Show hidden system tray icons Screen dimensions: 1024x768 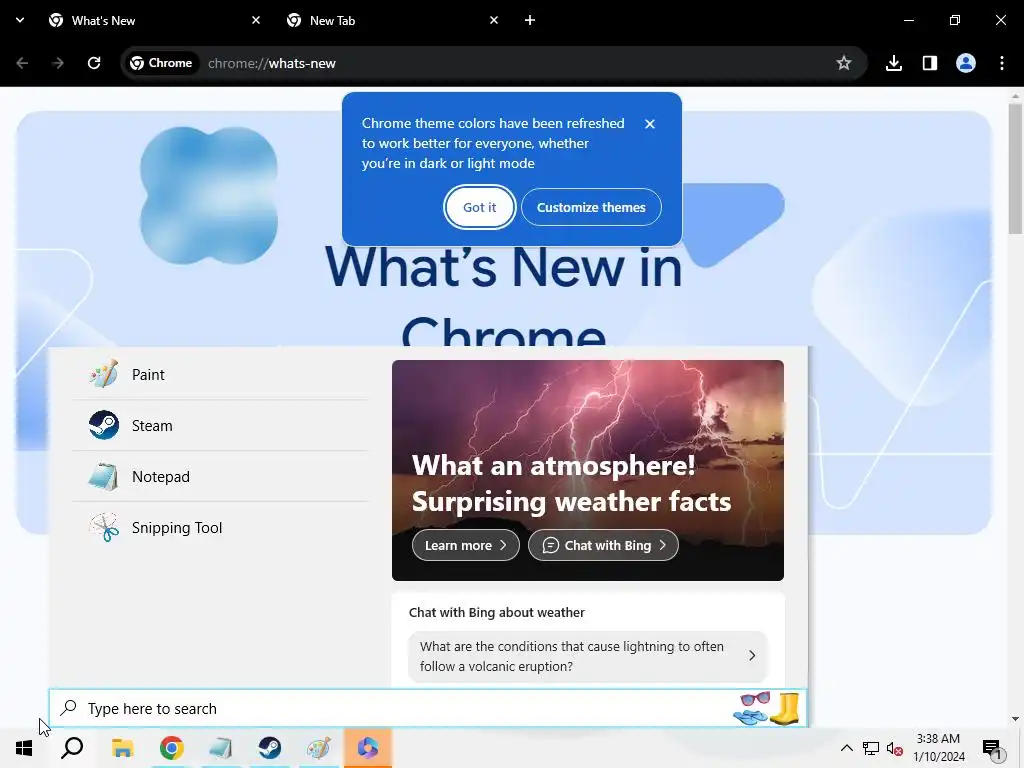(x=846, y=748)
